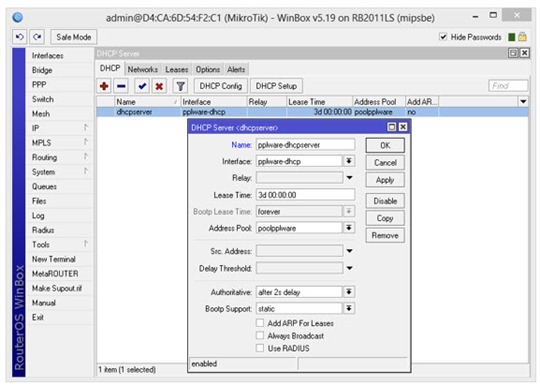Click the funnel filter icon
The height and width of the screenshot is (386, 540).
tap(180, 86)
